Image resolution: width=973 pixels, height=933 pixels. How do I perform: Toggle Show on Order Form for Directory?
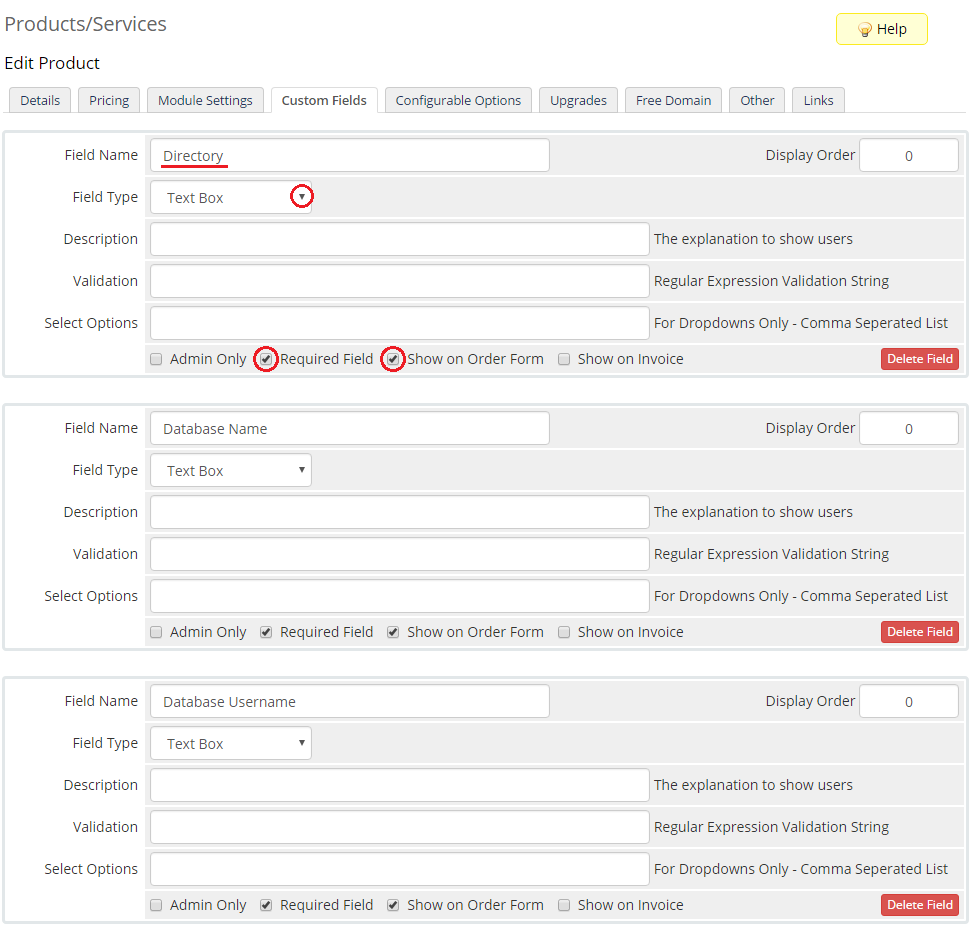393,359
